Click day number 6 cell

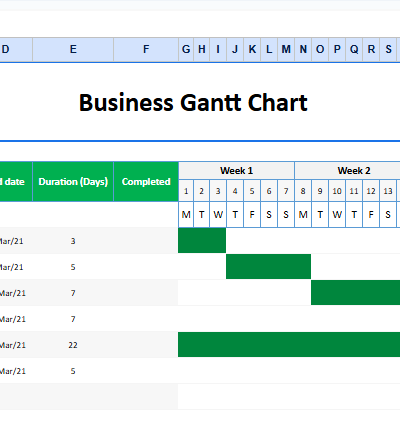coord(269,191)
